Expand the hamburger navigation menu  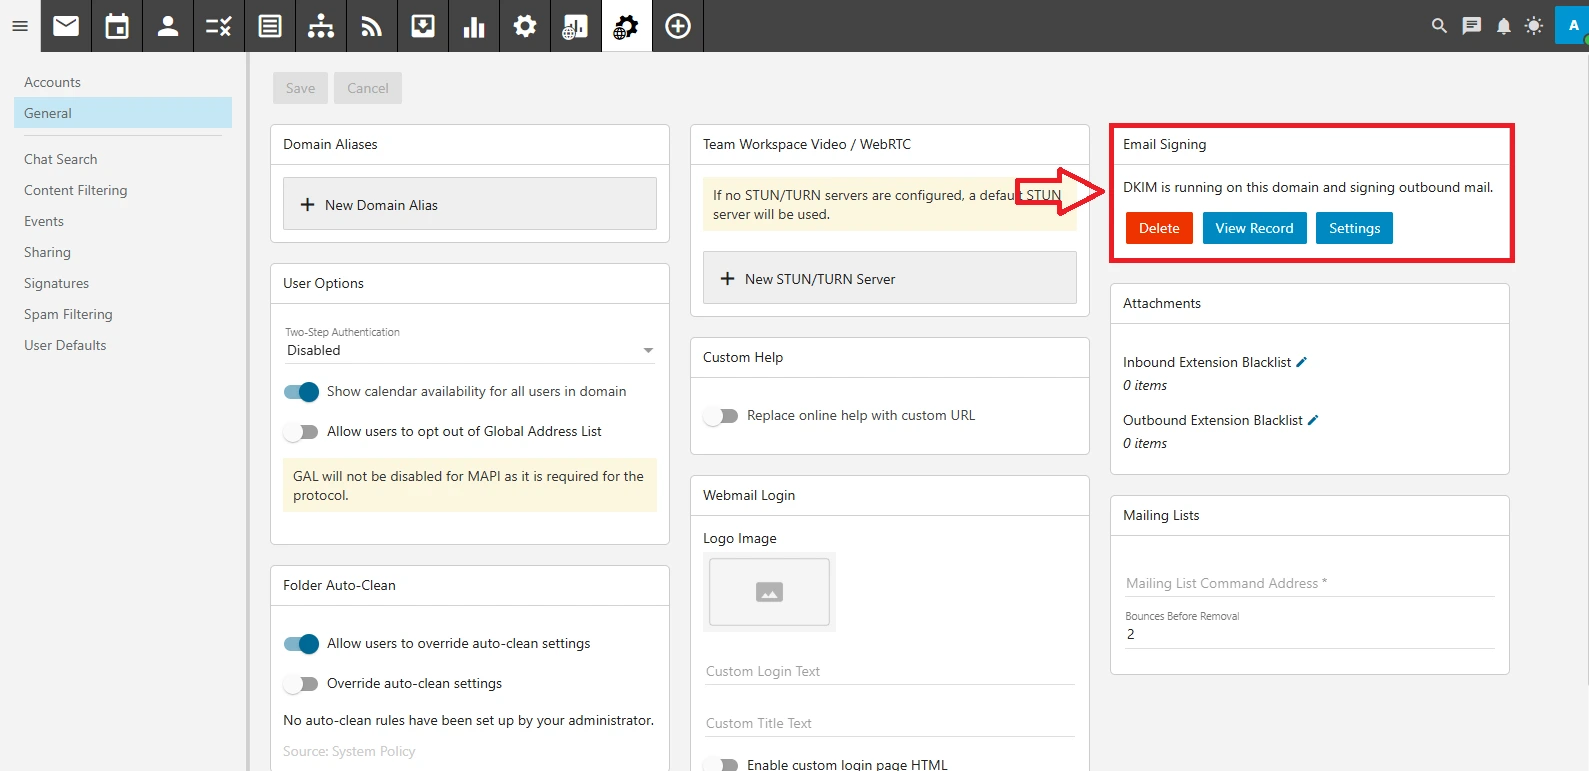point(20,26)
